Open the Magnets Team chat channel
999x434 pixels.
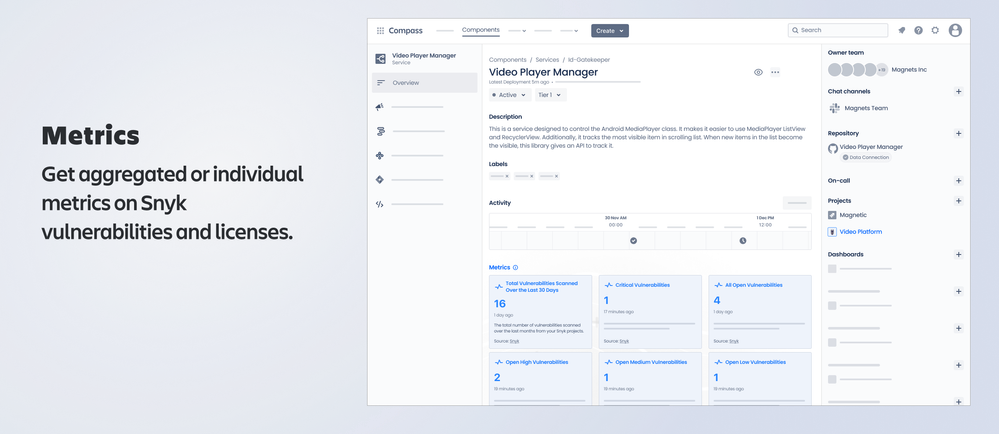pos(866,108)
